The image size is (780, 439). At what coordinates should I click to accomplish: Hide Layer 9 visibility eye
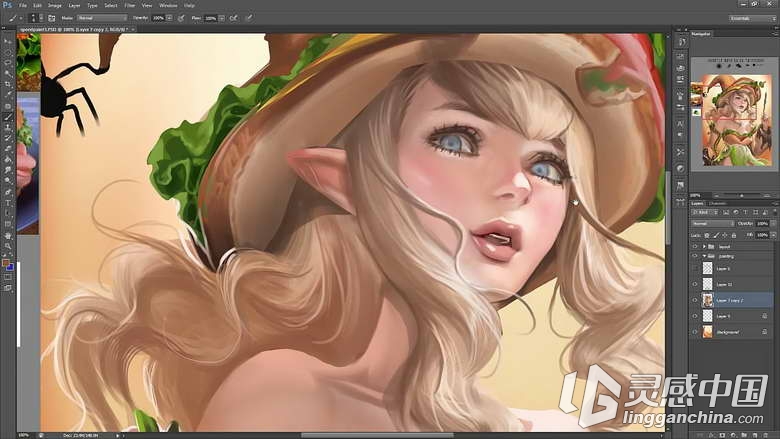point(695,316)
